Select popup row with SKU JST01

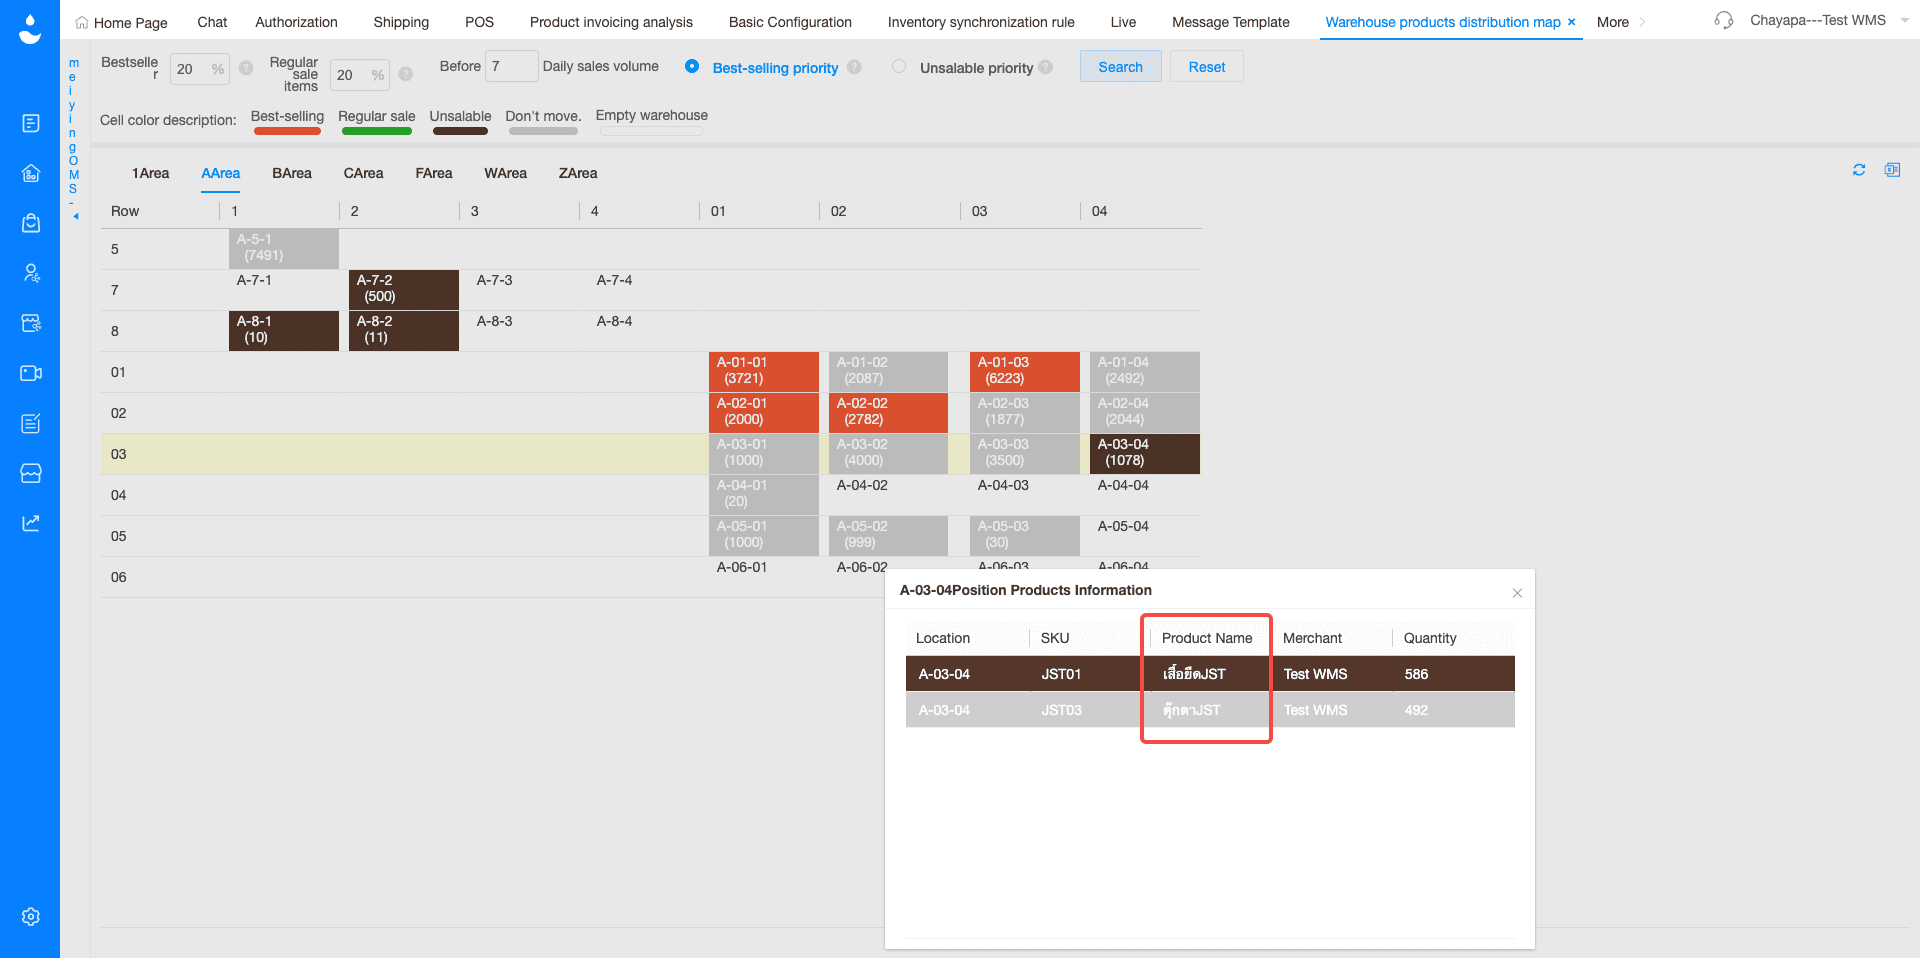pos(1210,674)
